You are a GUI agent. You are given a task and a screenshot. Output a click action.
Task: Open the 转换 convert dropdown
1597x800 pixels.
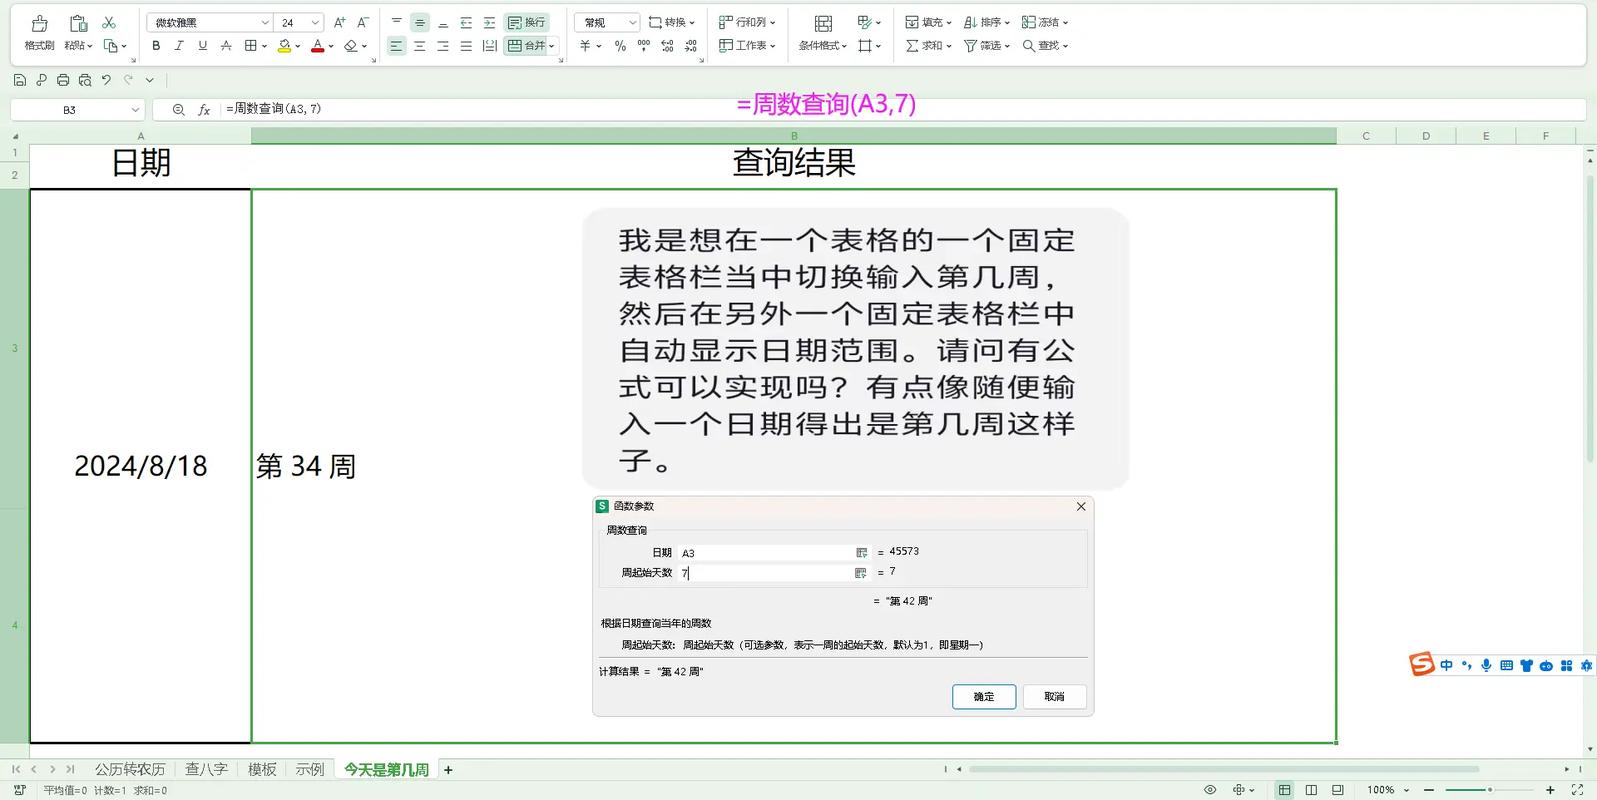[671, 22]
